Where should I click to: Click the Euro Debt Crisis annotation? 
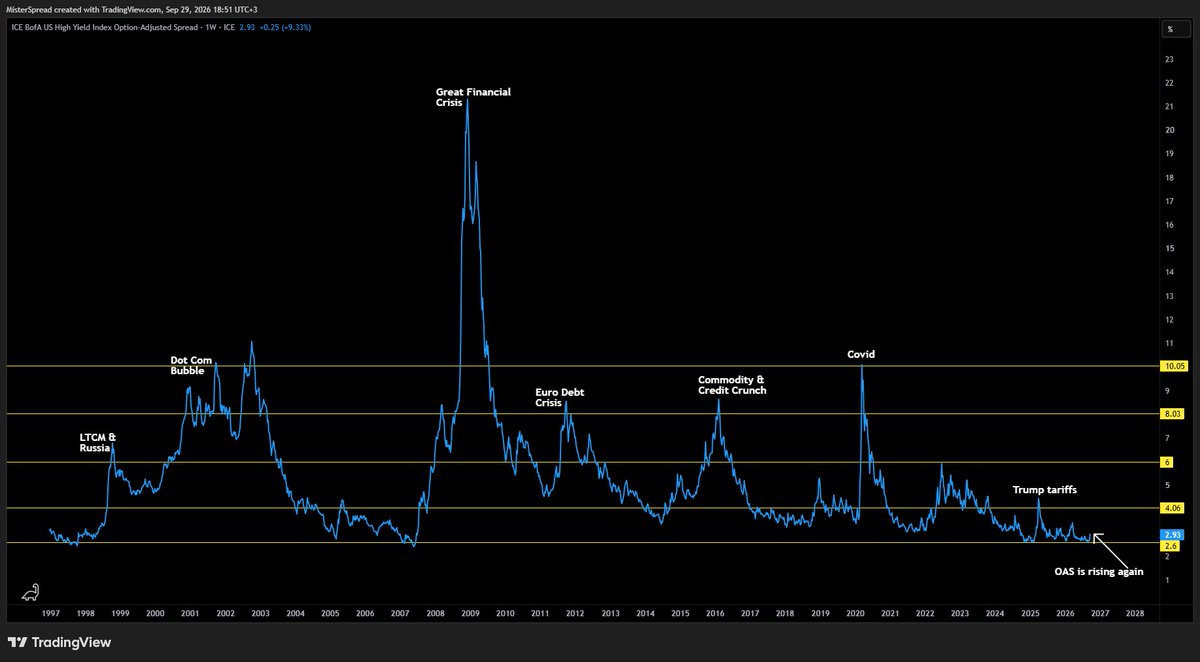[x=560, y=398]
